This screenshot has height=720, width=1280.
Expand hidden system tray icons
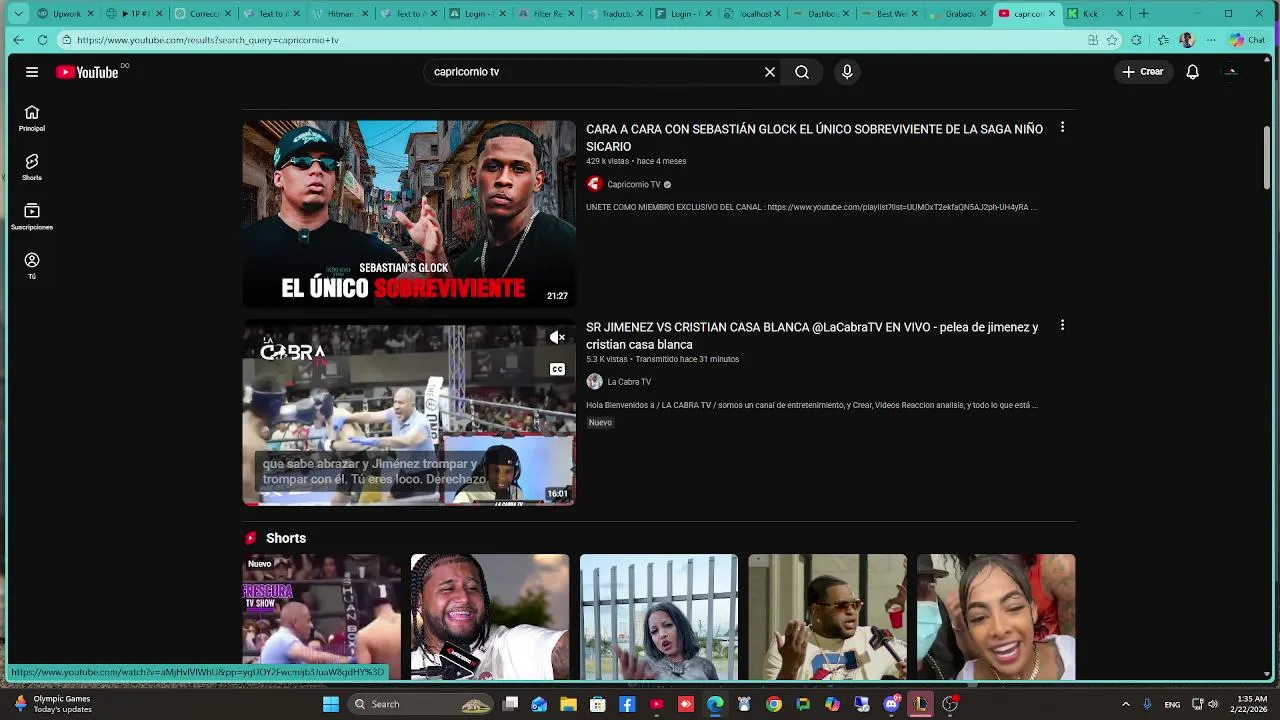(x=1125, y=704)
